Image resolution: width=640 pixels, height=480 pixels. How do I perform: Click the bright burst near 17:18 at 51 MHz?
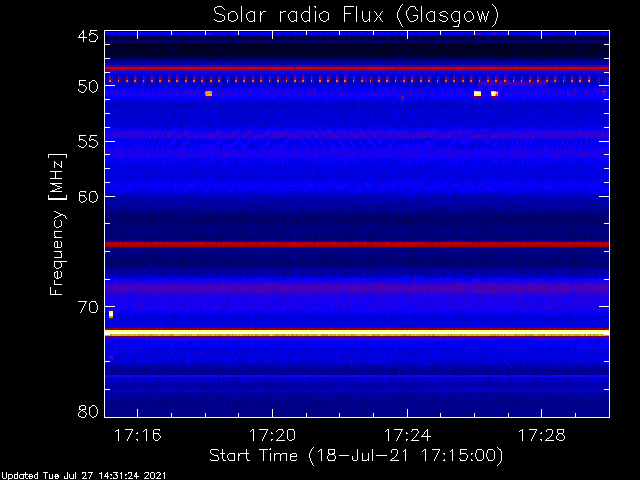[x=209, y=94]
